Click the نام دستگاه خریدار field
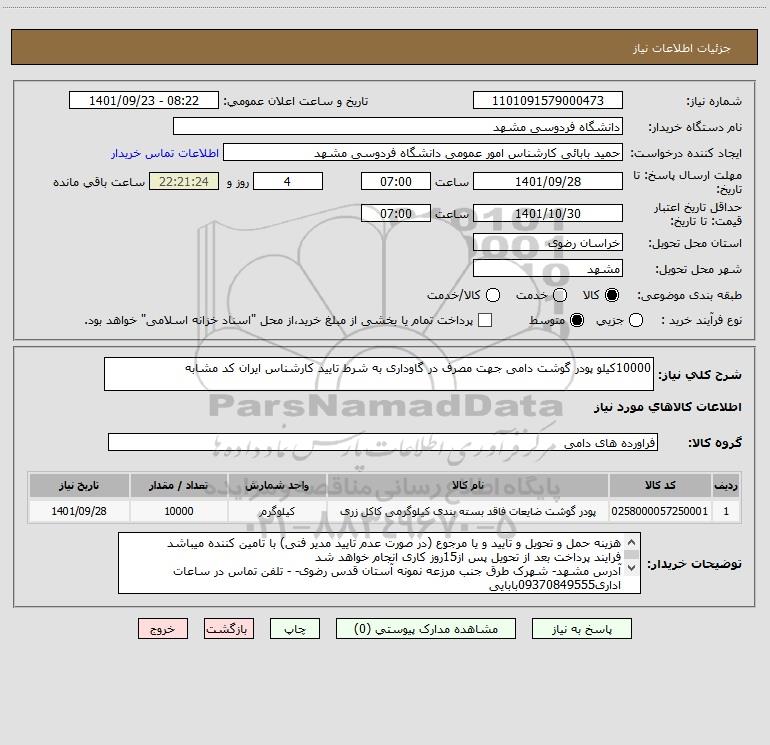The image size is (770, 745). (398, 127)
